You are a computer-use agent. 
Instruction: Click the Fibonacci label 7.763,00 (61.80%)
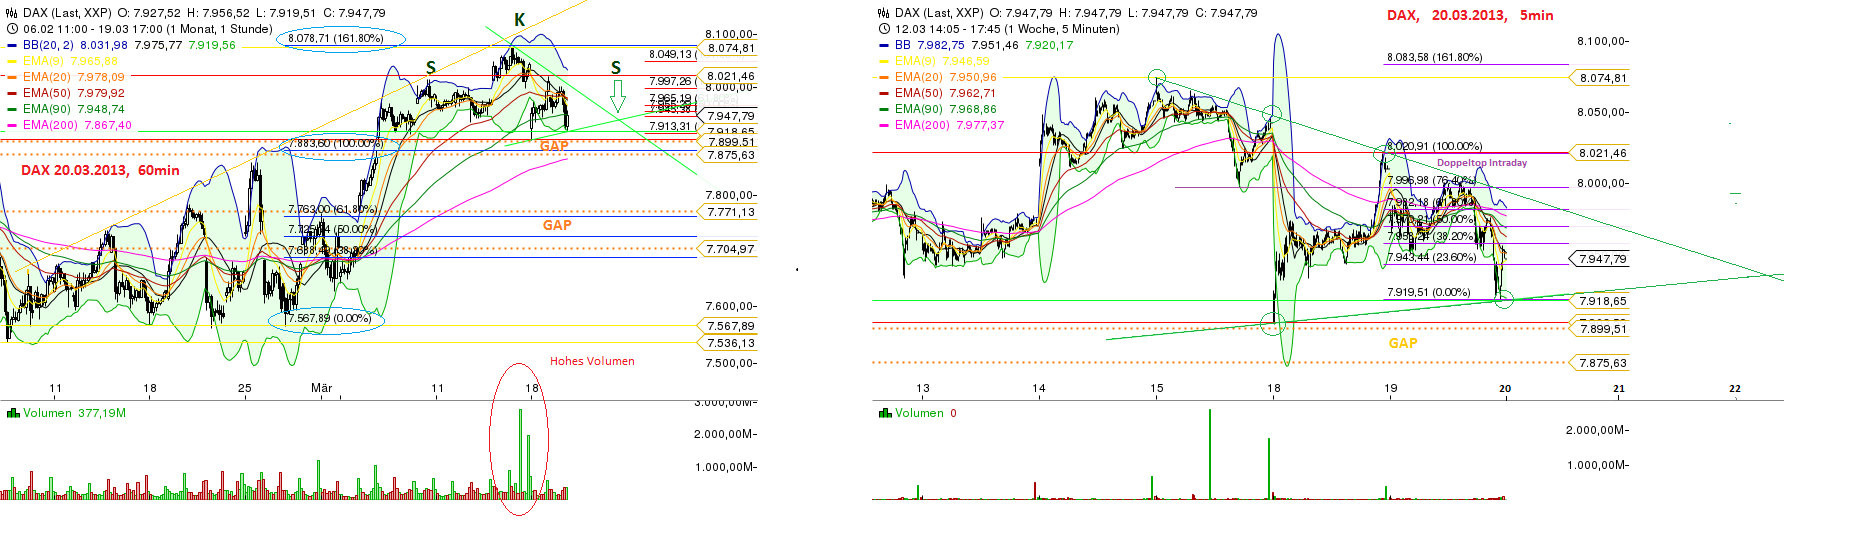coord(332,209)
